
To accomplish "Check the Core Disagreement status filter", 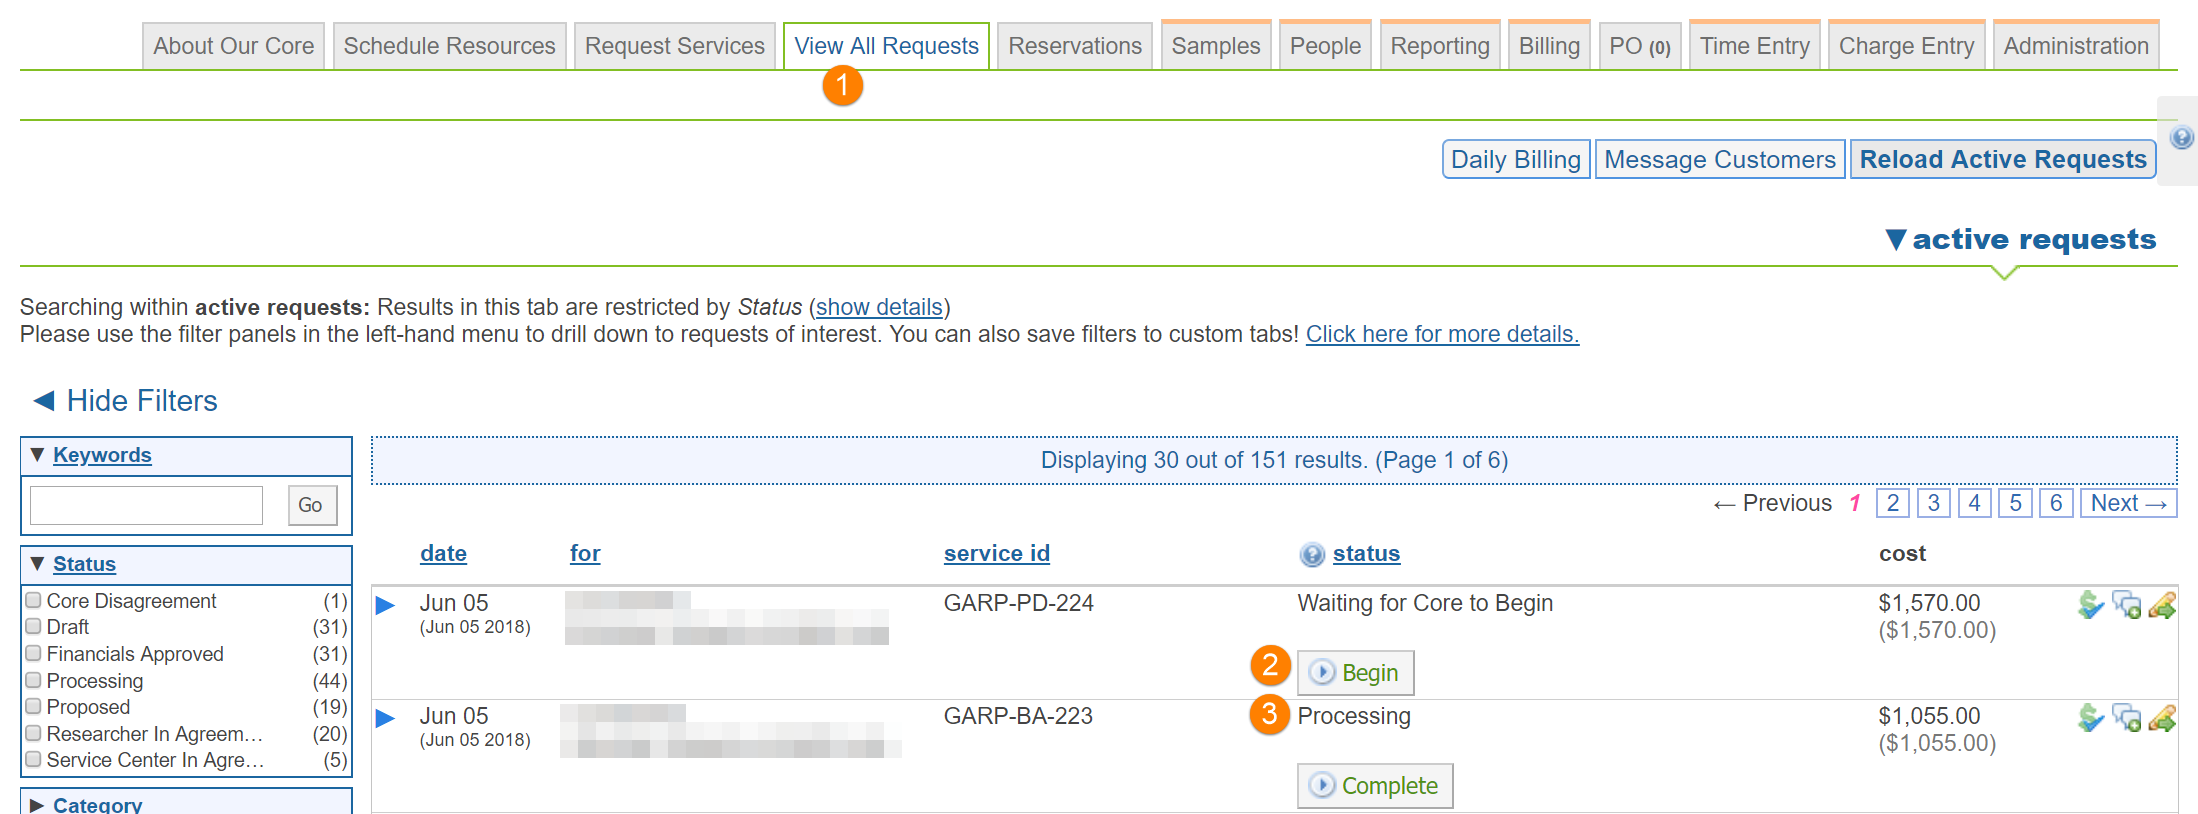I will 34,600.
